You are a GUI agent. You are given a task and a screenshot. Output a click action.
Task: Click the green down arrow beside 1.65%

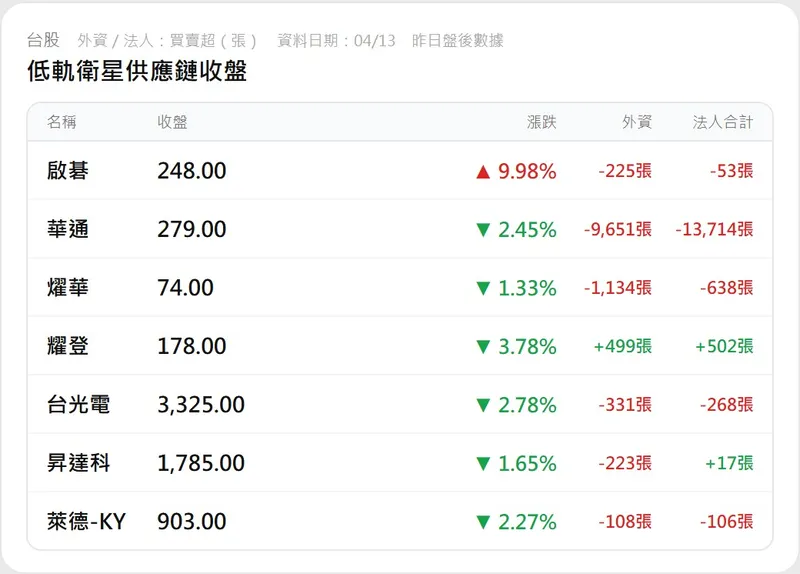click(484, 464)
